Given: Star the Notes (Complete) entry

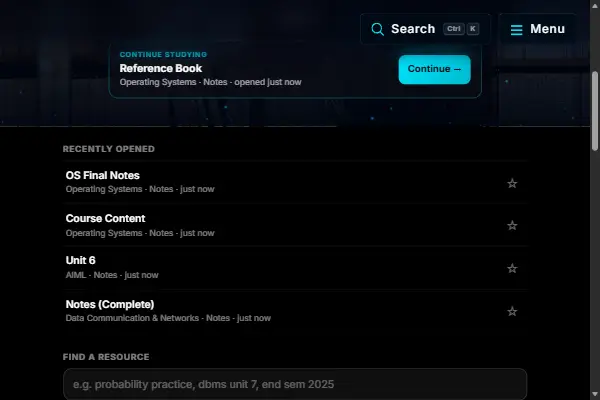Looking at the screenshot, I should click(x=512, y=312).
